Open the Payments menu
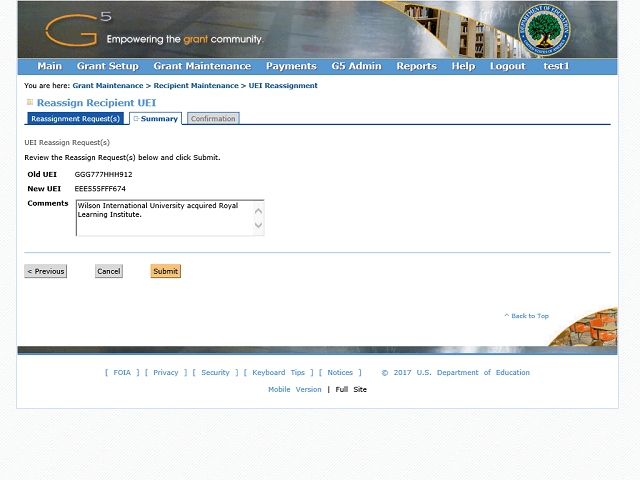The height and width of the screenshot is (480, 640). pyautogui.click(x=291, y=66)
